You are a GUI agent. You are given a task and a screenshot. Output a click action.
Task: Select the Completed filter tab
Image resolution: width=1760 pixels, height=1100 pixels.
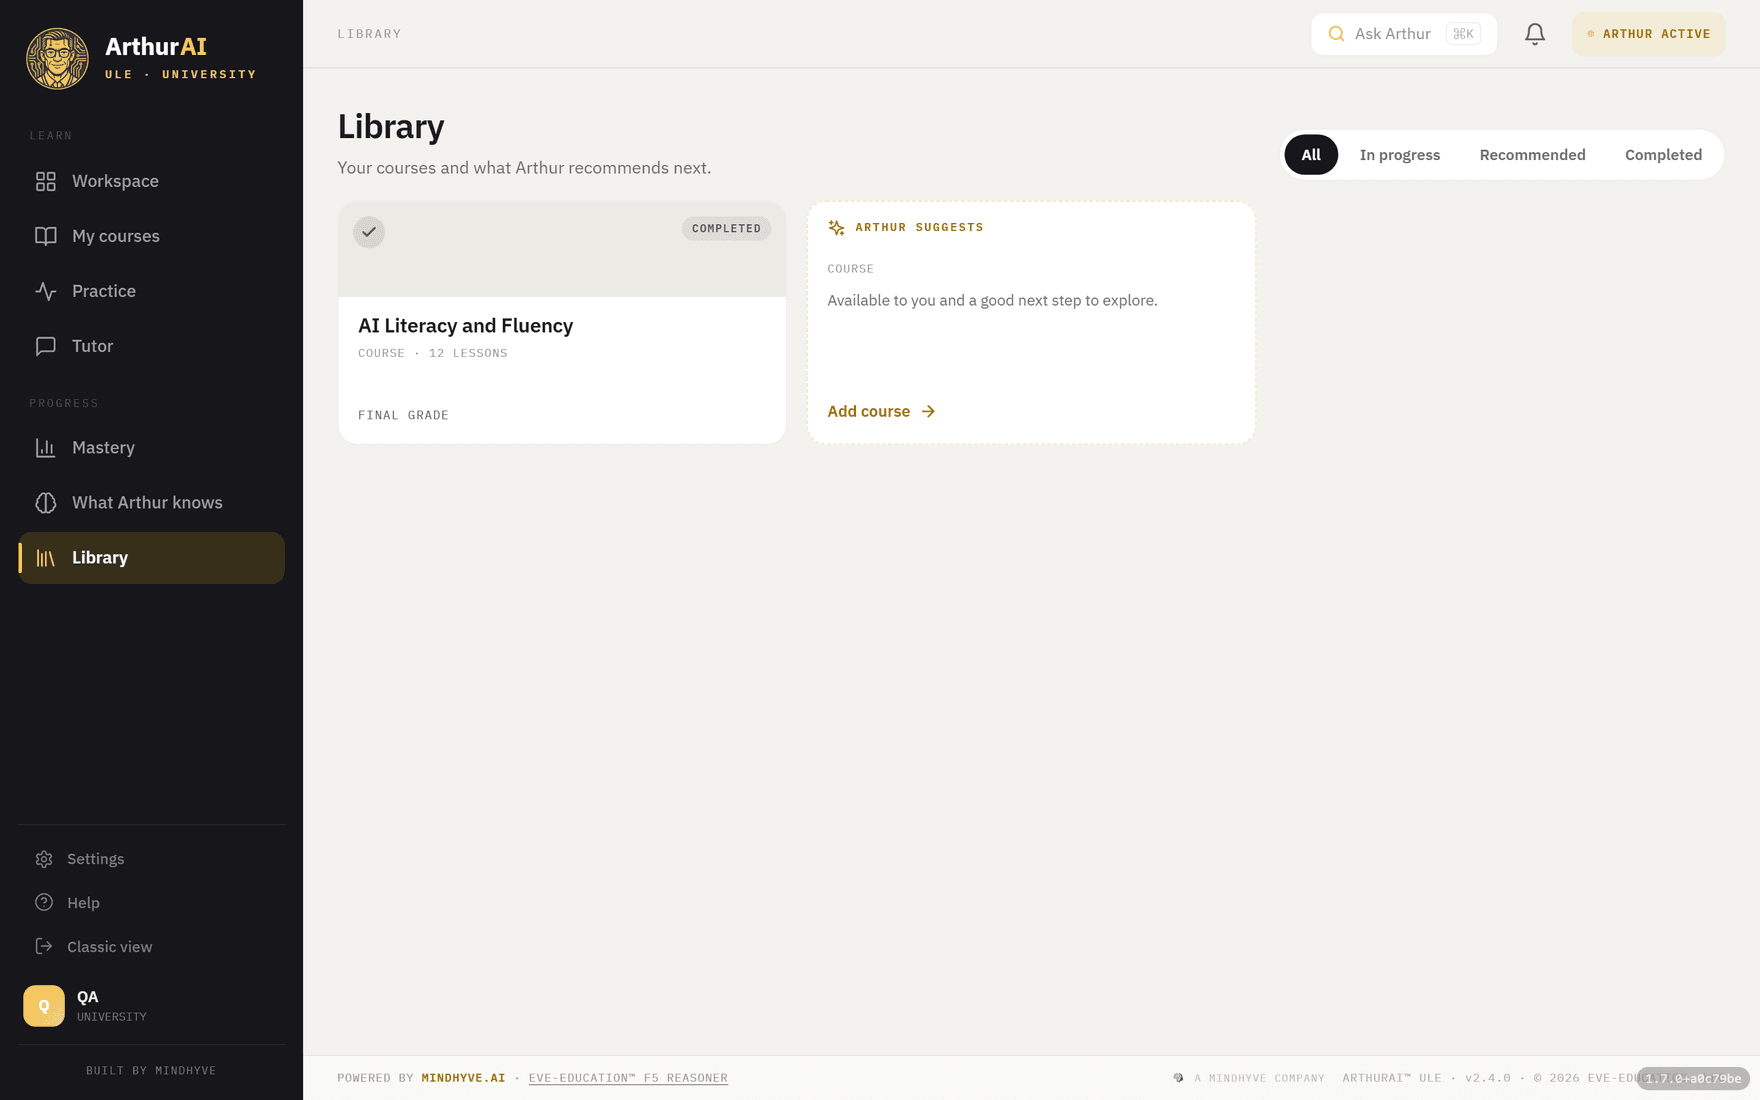pyautogui.click(x=1663, y=155)
